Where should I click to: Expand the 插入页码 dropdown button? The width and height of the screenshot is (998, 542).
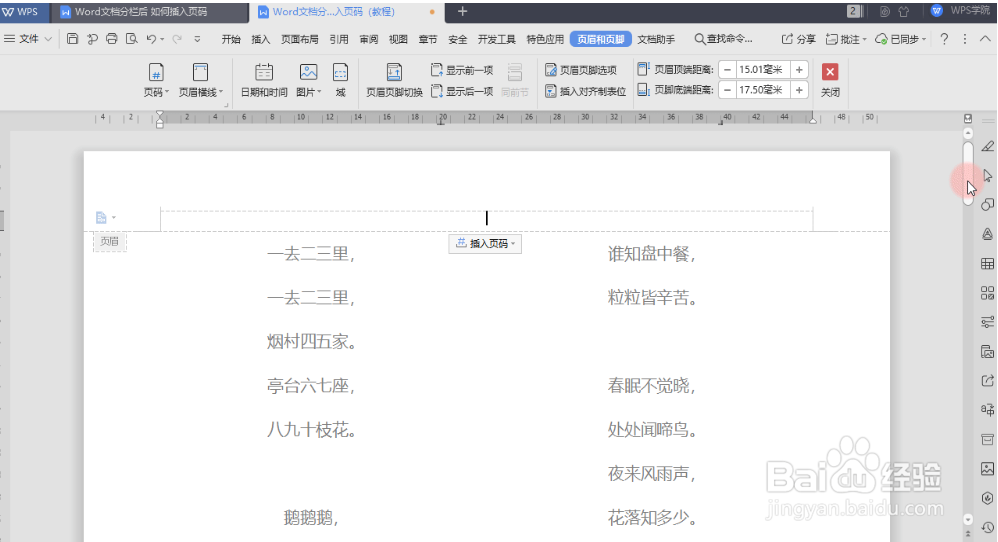(x=485, y=244)
